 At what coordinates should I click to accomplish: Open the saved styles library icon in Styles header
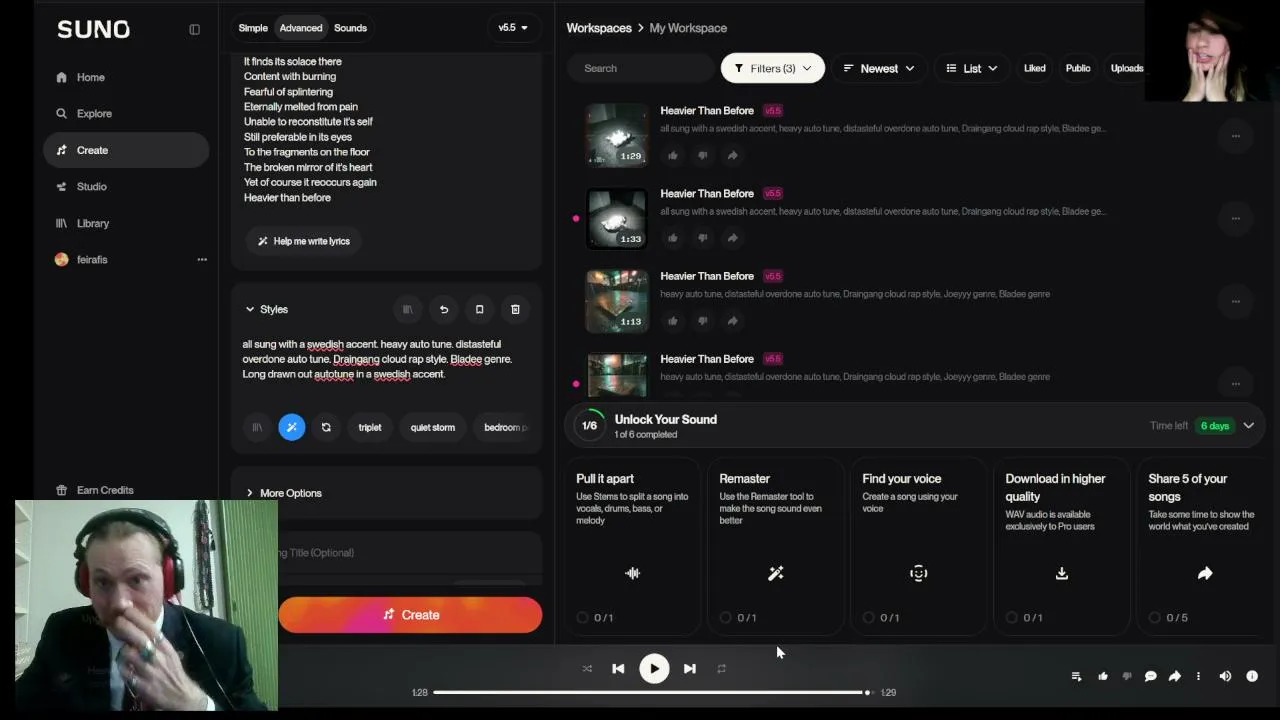click(407, 310)
